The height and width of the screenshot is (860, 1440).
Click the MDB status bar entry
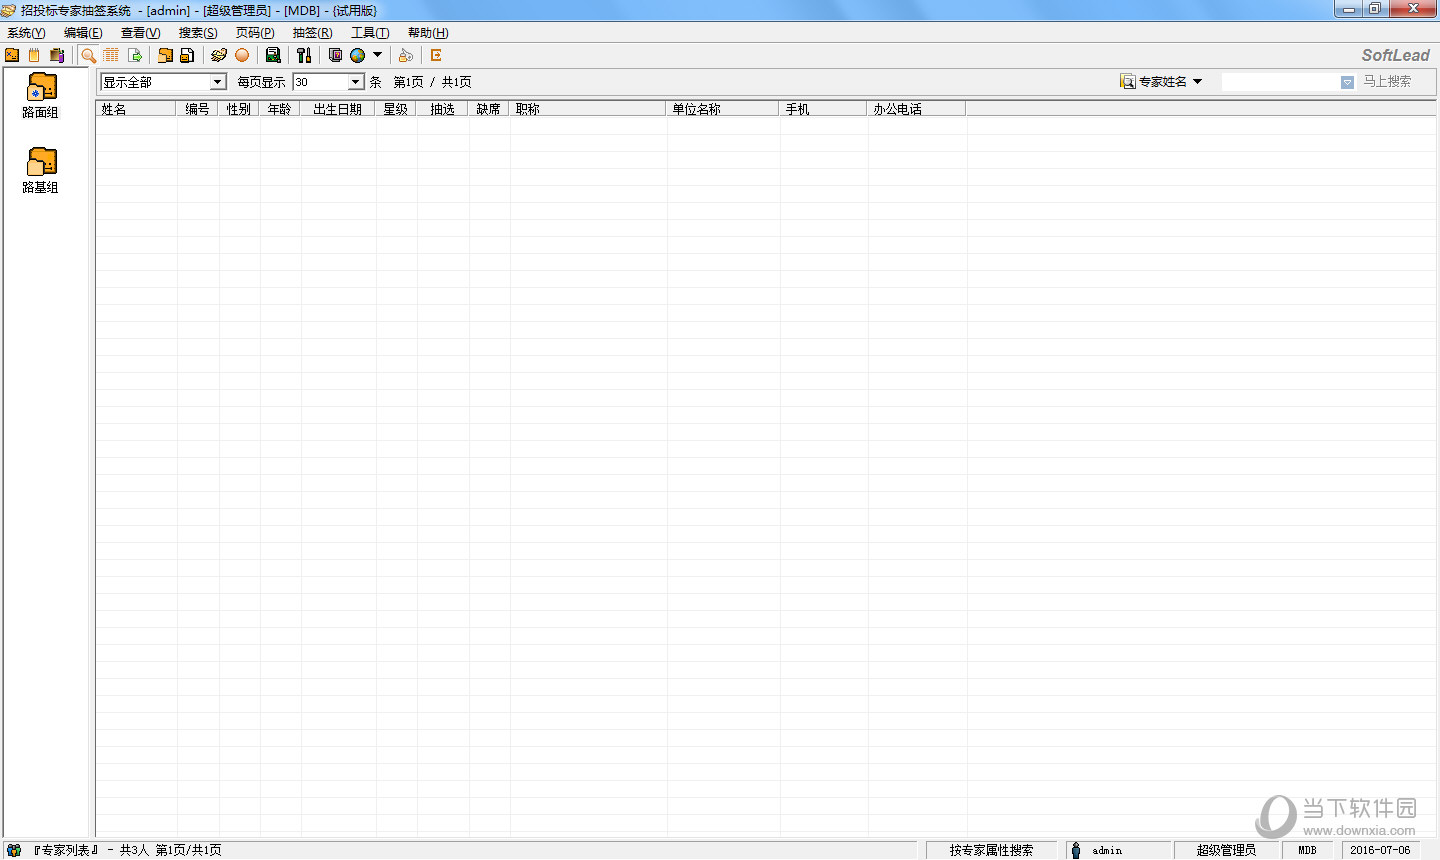click(1308, 850)
